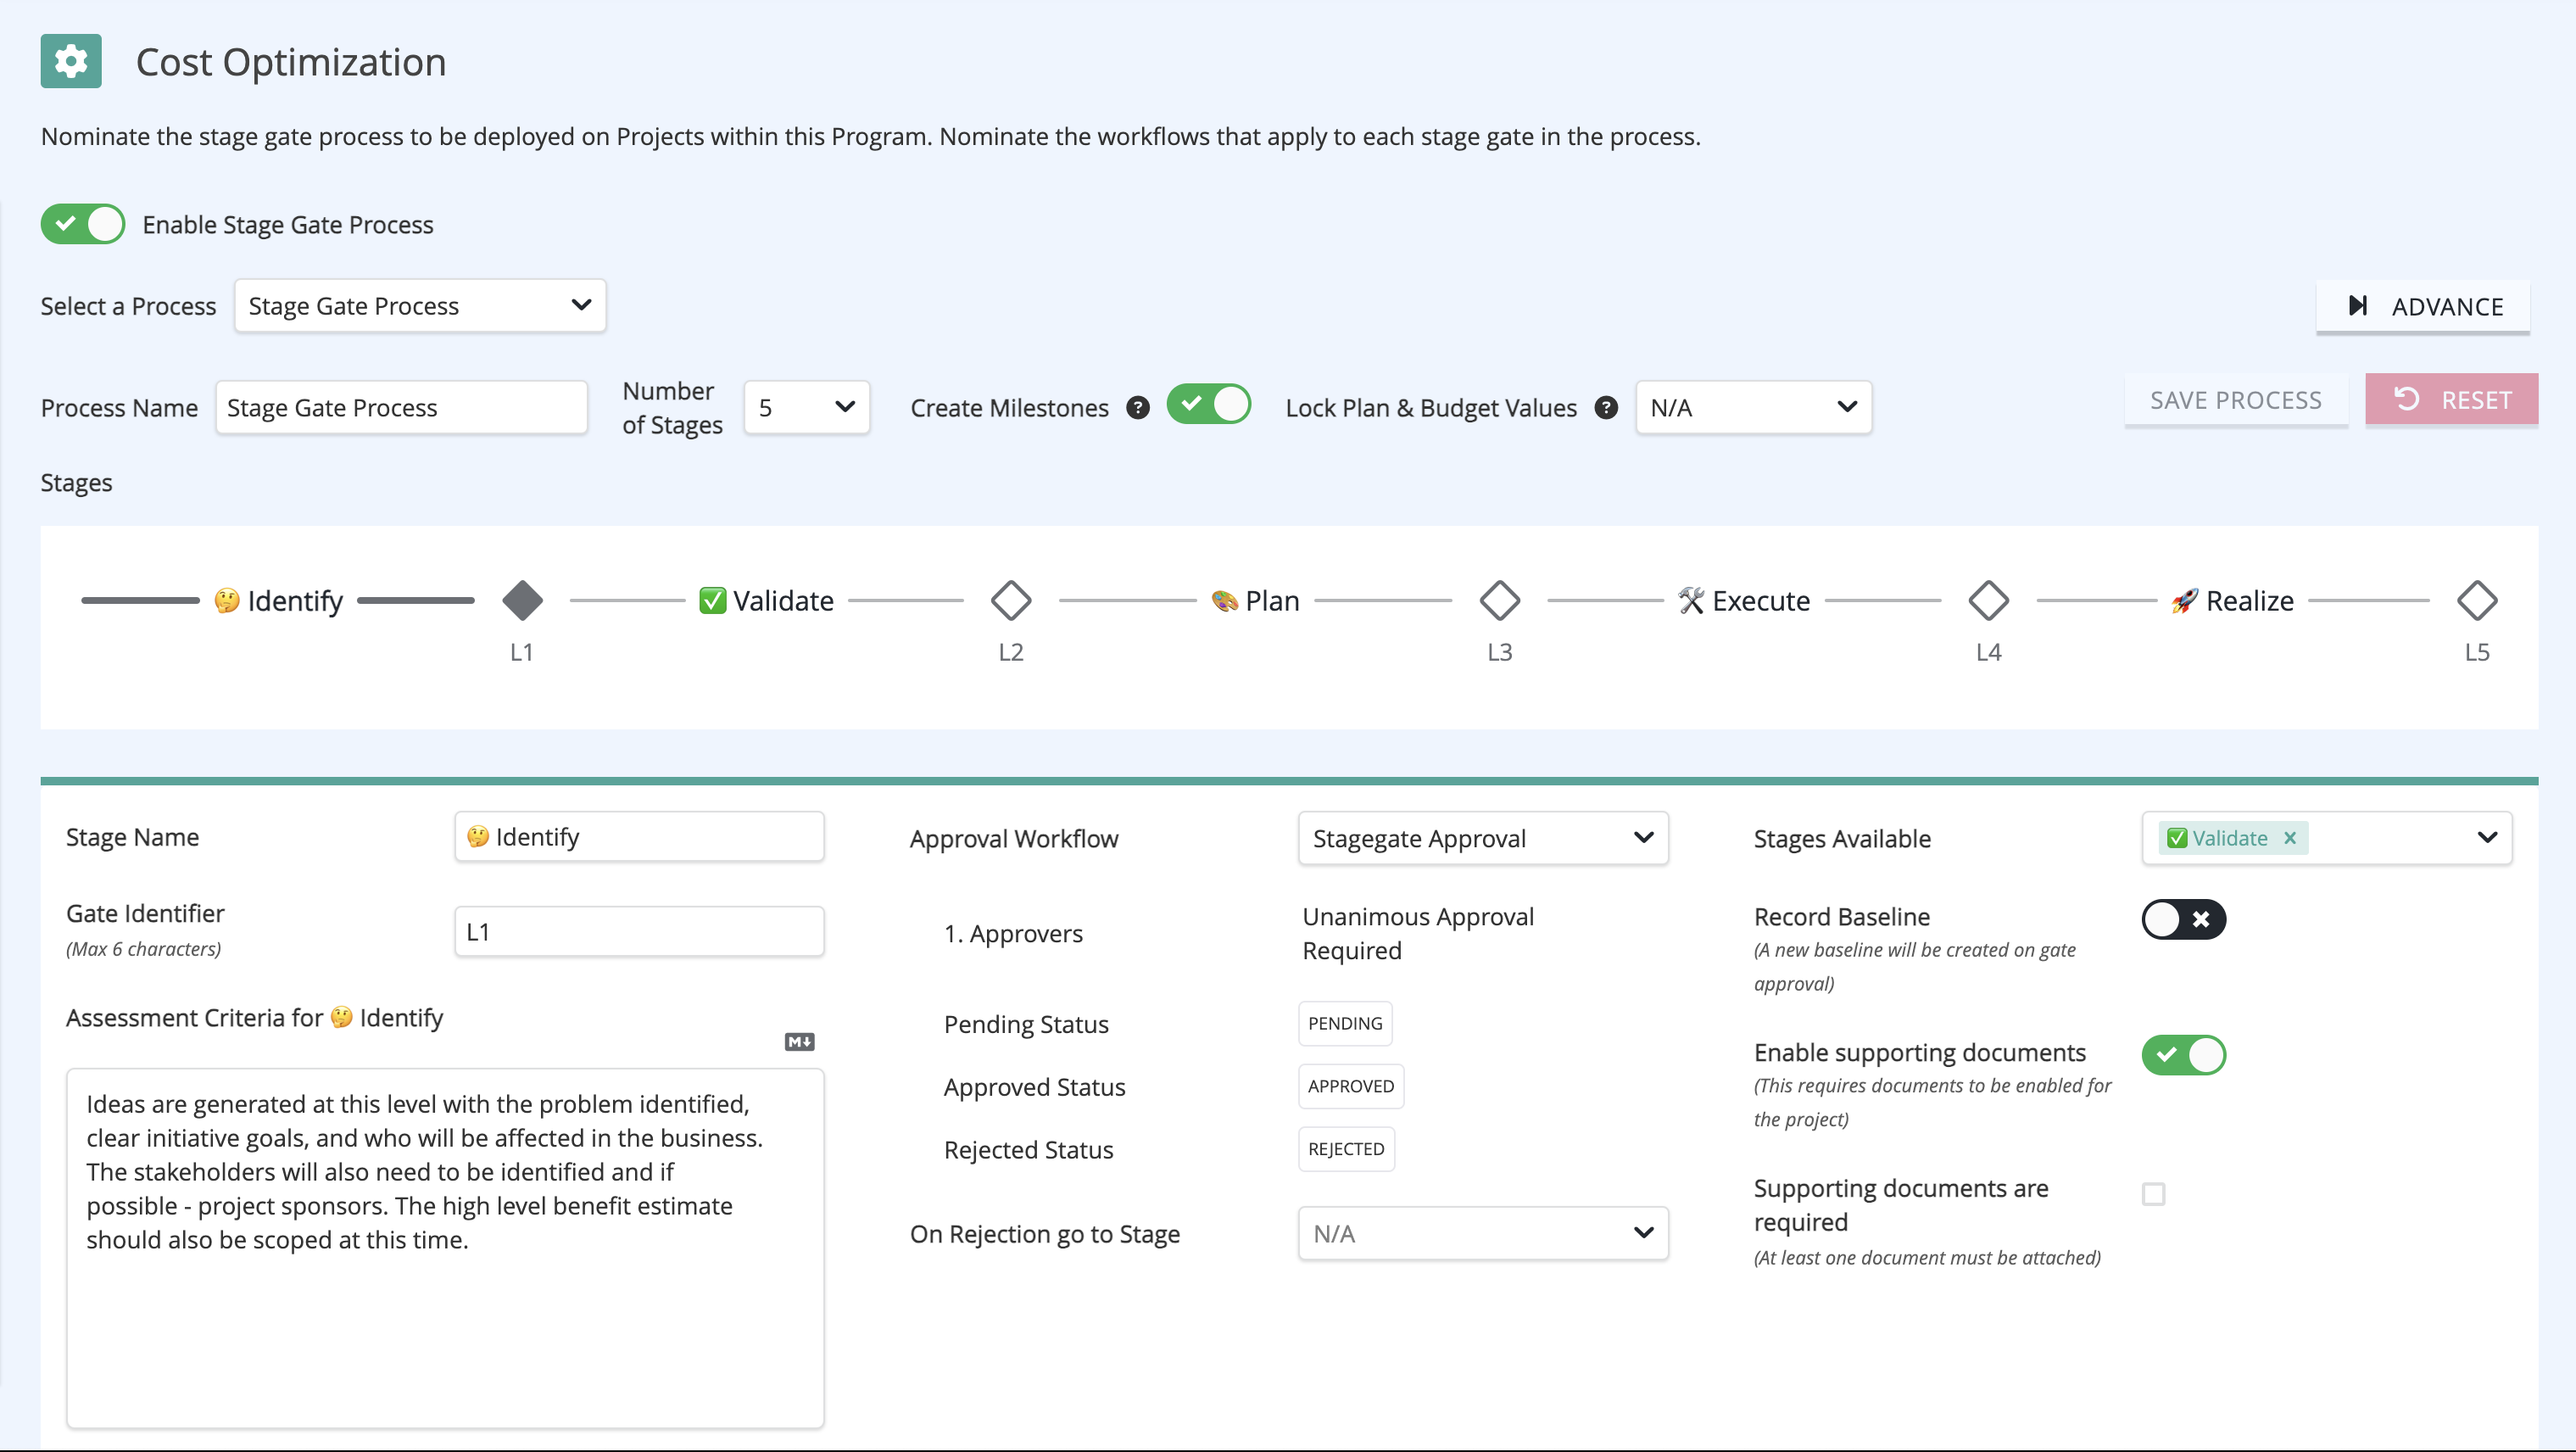The height and width of the screenshot is (1452, 2576).
Task: Select the L5 gate diamond marker
Action: pos(2476,600)
